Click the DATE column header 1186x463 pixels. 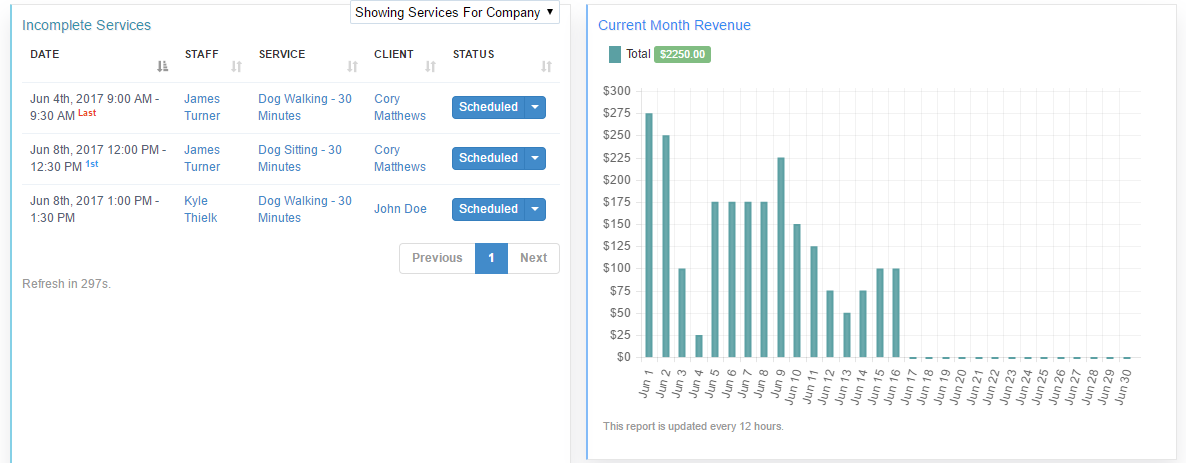pos(45,54)
